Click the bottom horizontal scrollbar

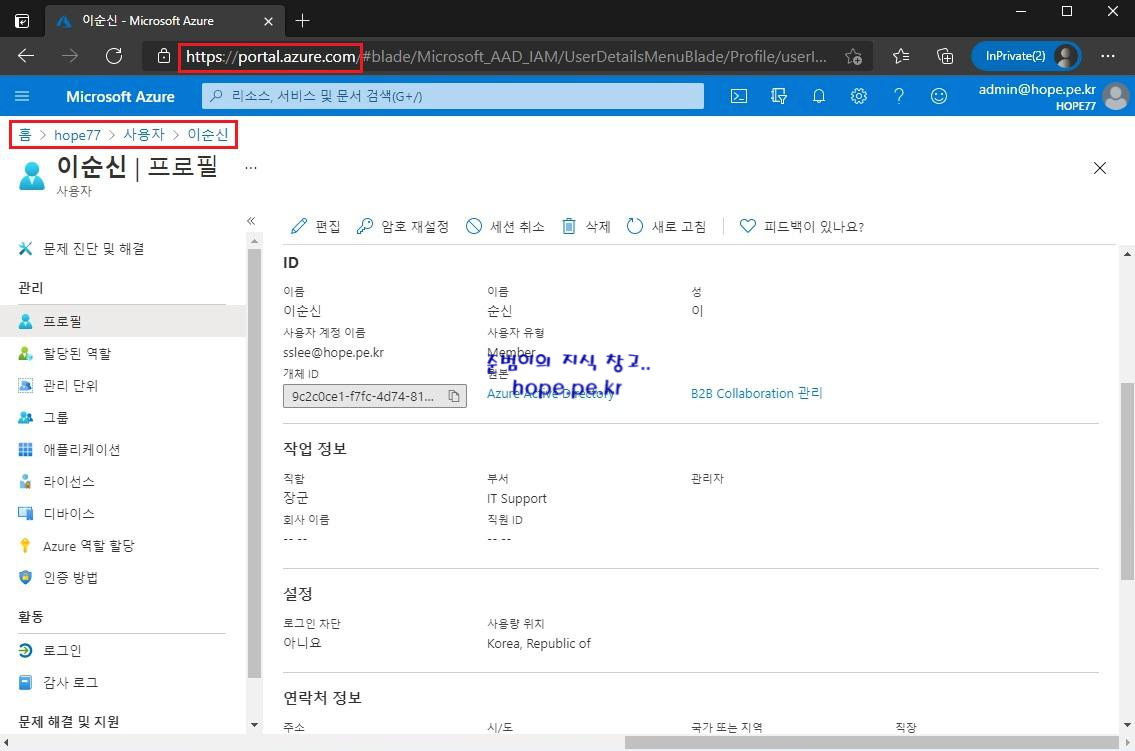tap(872, 743)
